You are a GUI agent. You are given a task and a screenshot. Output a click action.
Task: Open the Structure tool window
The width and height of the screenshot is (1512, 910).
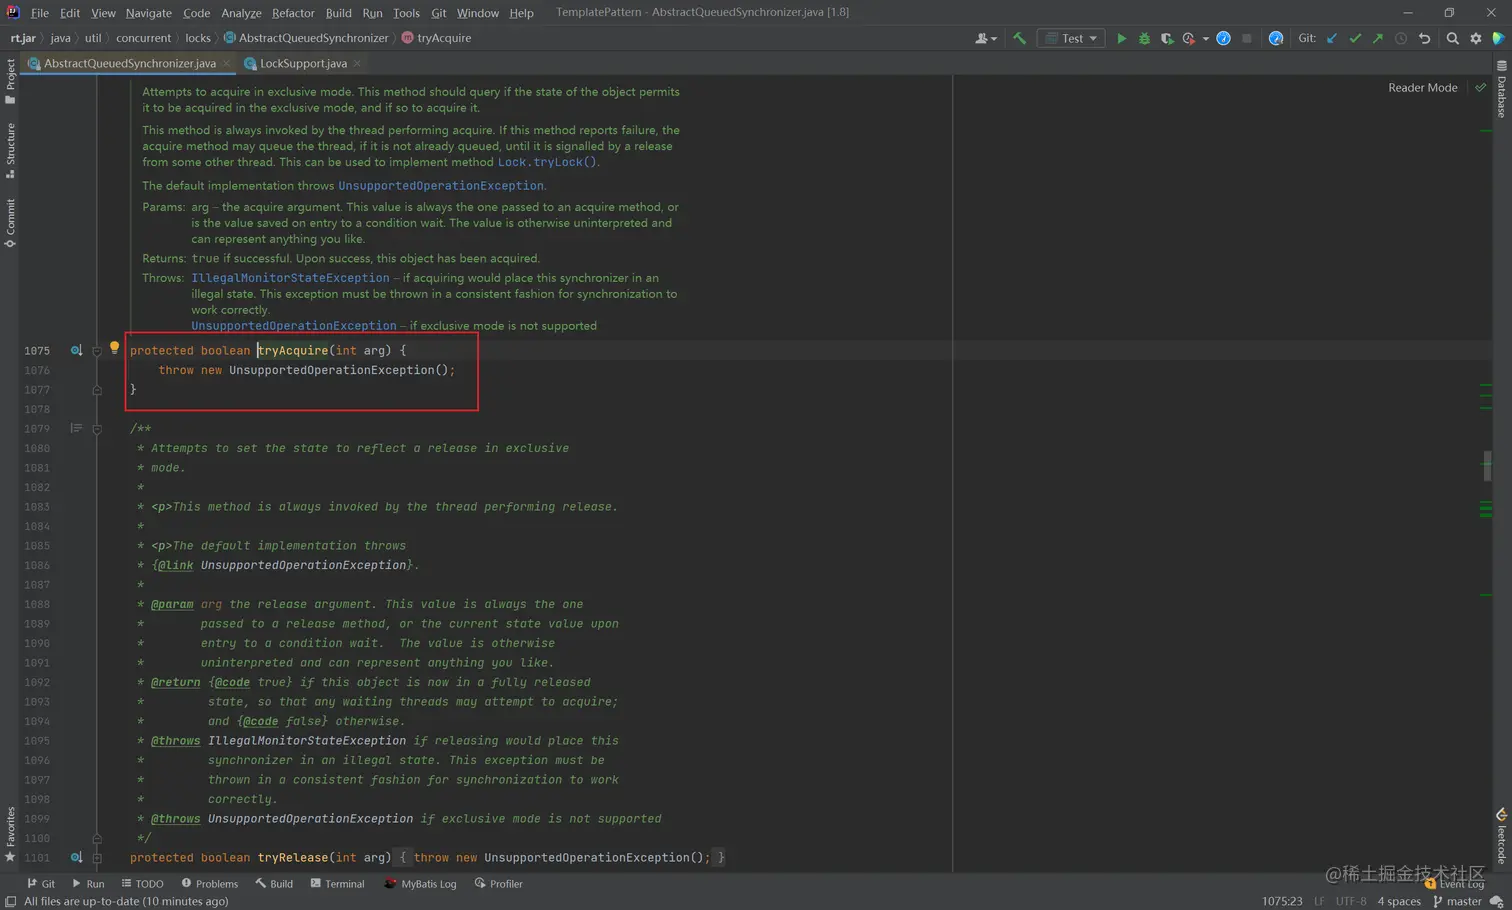10,150
